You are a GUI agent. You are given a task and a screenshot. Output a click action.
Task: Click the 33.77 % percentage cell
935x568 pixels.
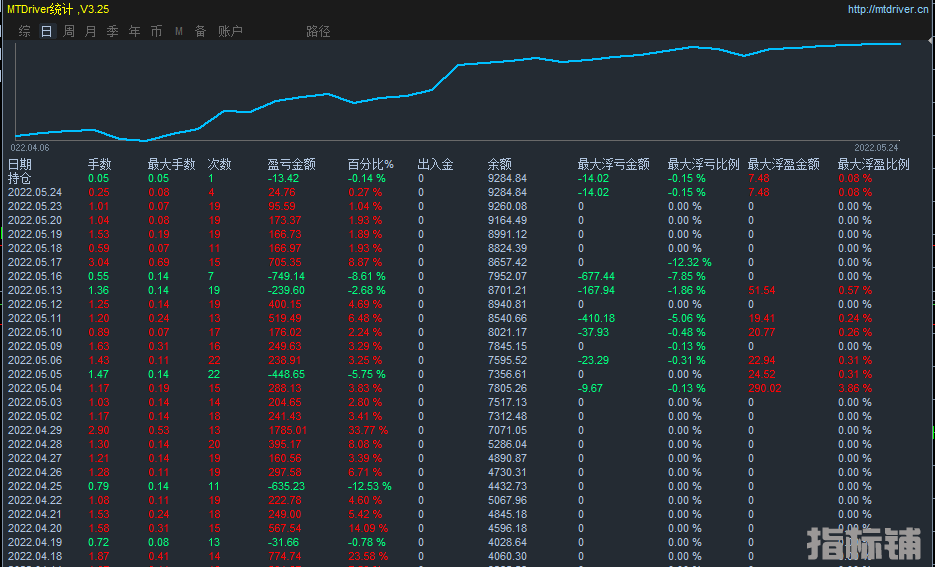pyautogui.click(x=368, y=430)
